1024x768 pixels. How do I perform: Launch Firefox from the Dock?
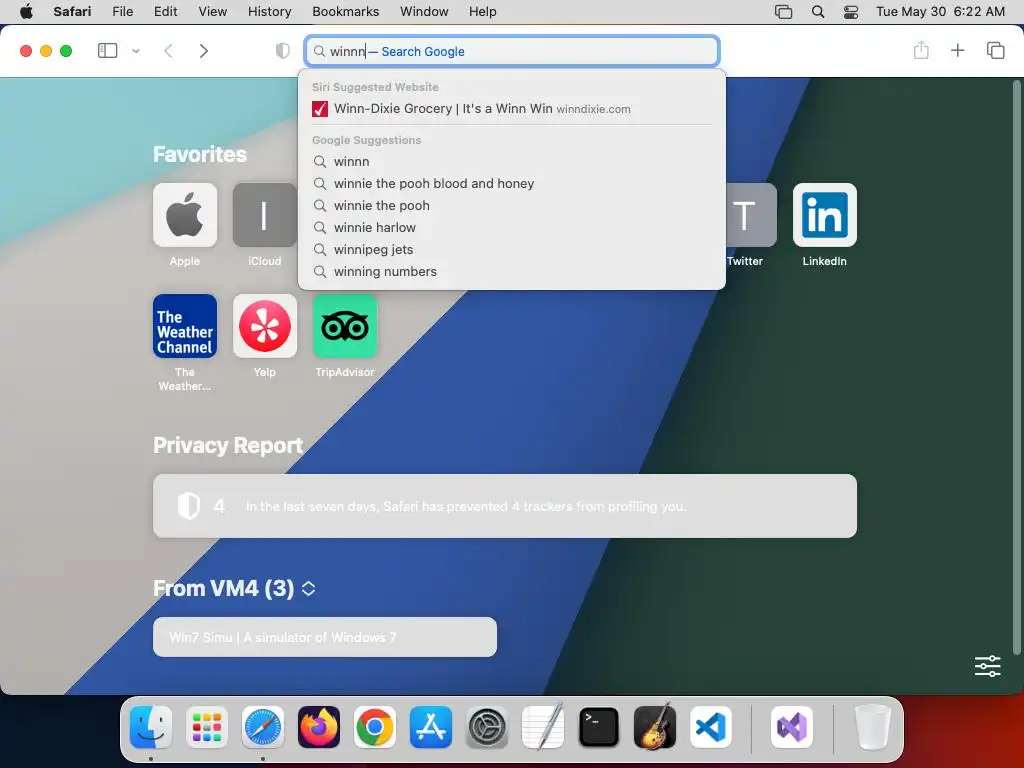click(319, 727)
